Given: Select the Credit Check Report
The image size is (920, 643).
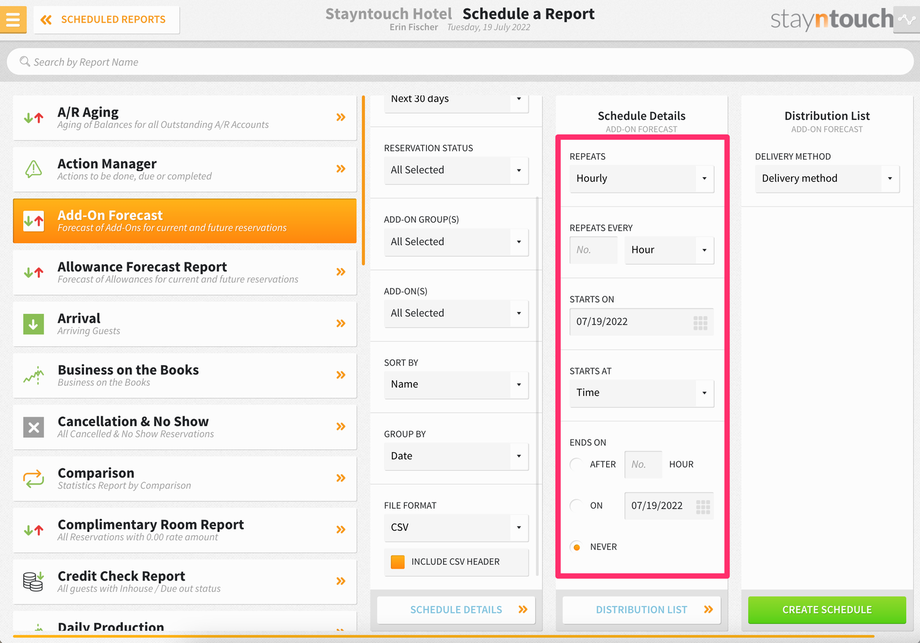Looking at the screenshot, I should pyautogui.click(x=184, y=581).
